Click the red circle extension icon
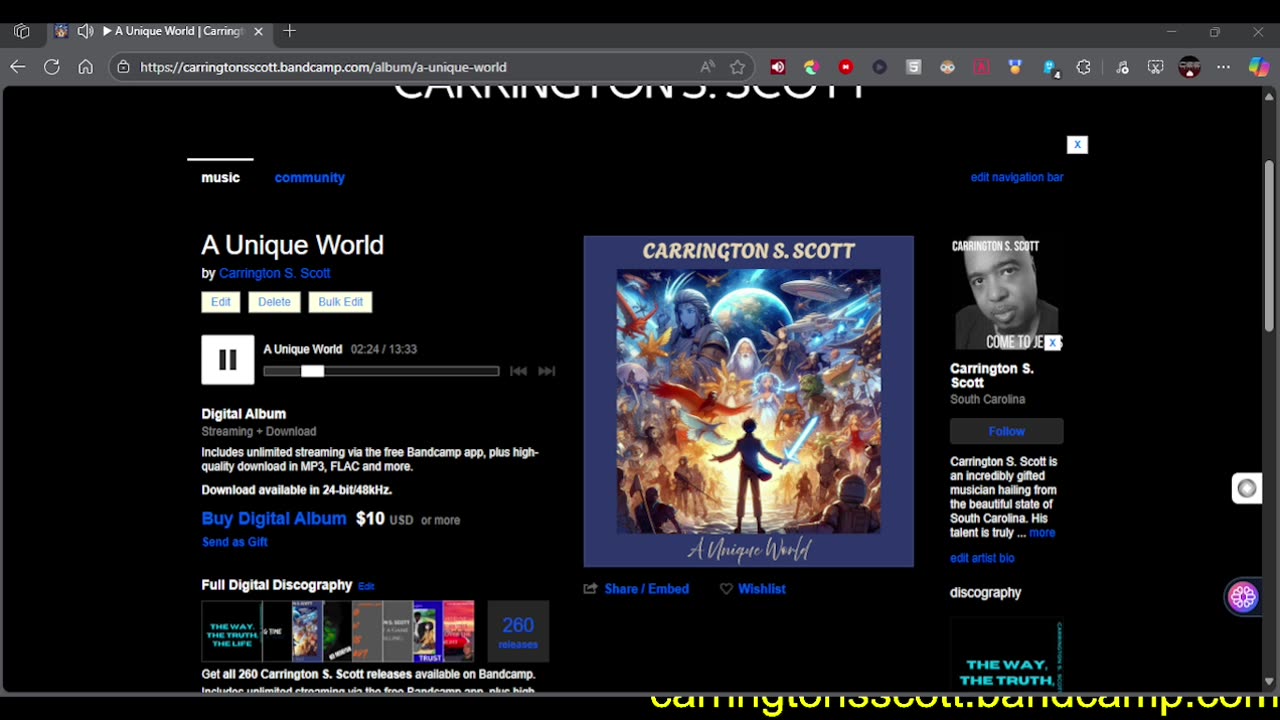 846,67
